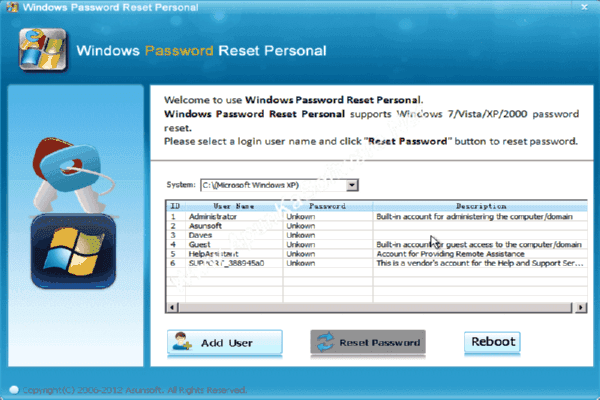This screenshot has height=400, width=600.
Task: Click the Reboot button
Action: pyautogui.click(x=492, y=341)
